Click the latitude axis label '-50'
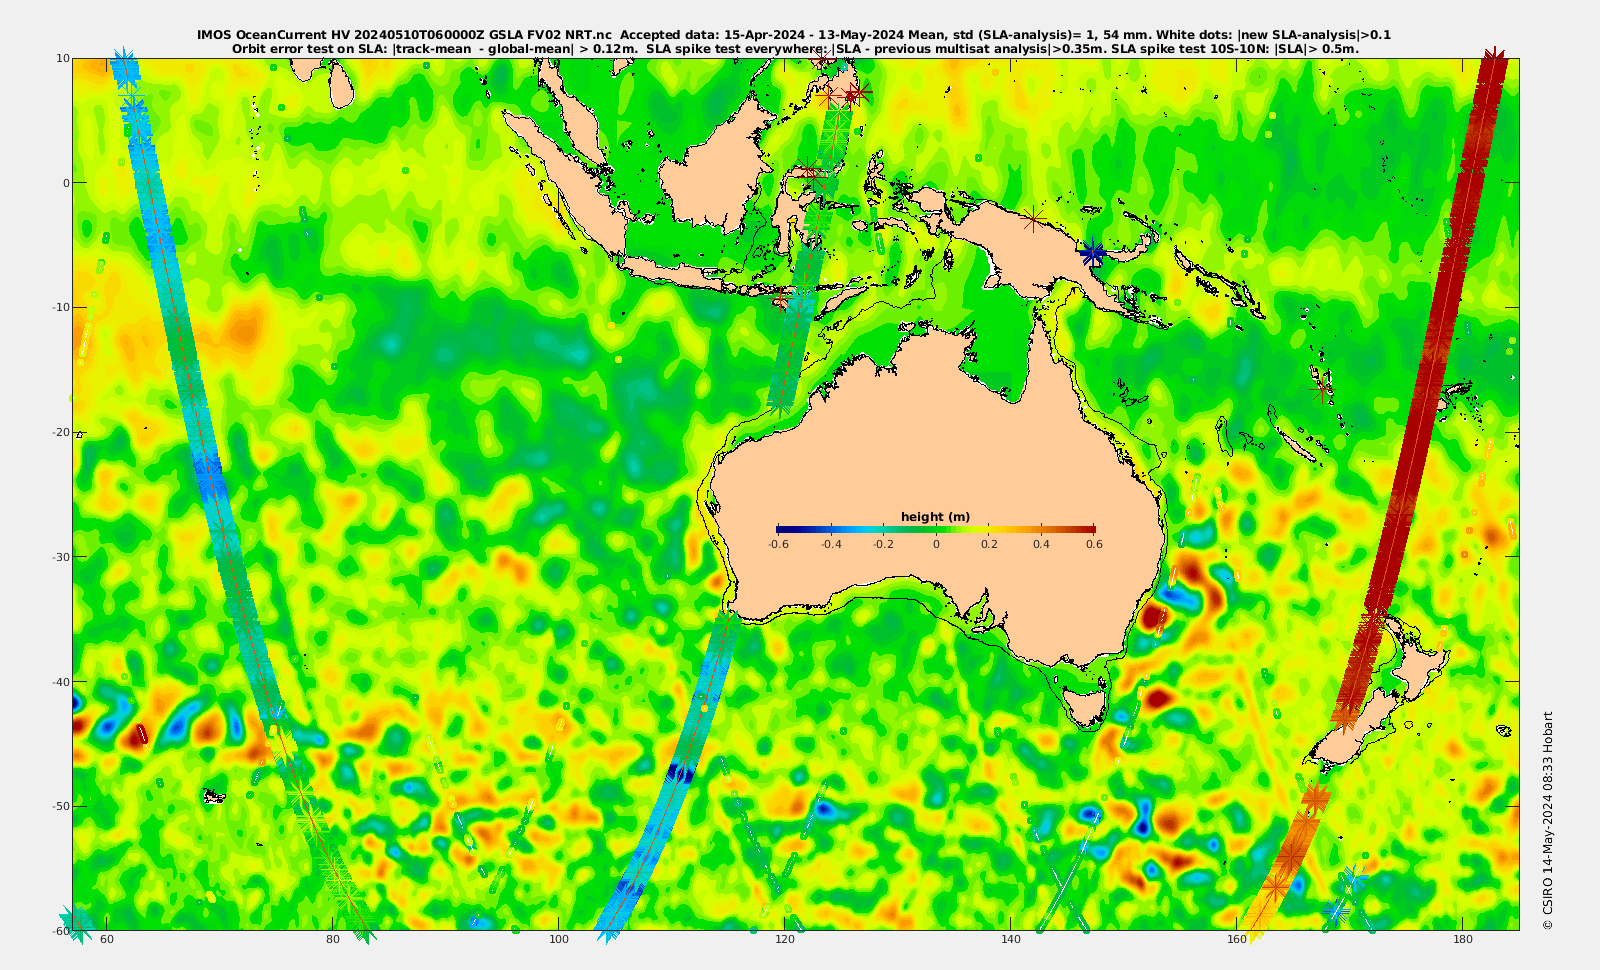This screenshot has height=970, width=1600. pyautogui.click(x=61, y=806)
